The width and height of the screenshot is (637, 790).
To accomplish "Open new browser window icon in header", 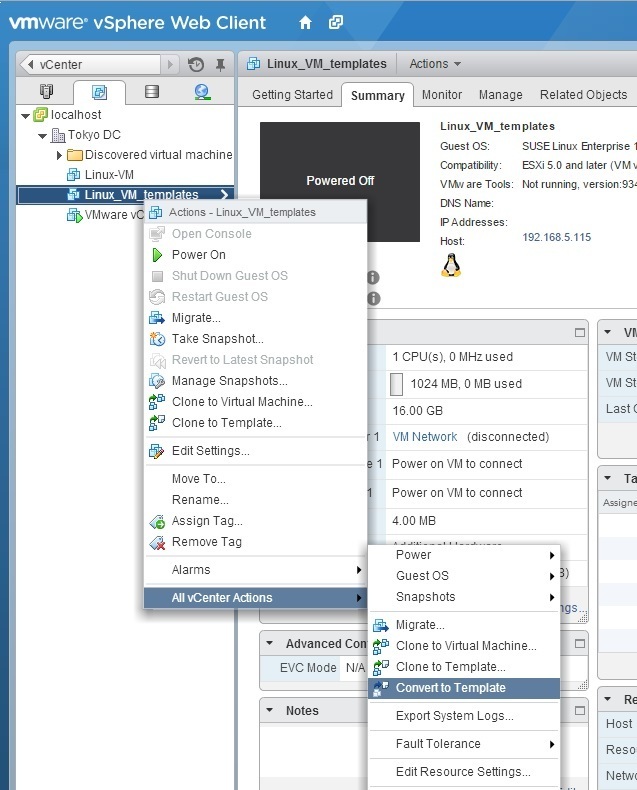I will pyautogui.click(x=336, y=22).
